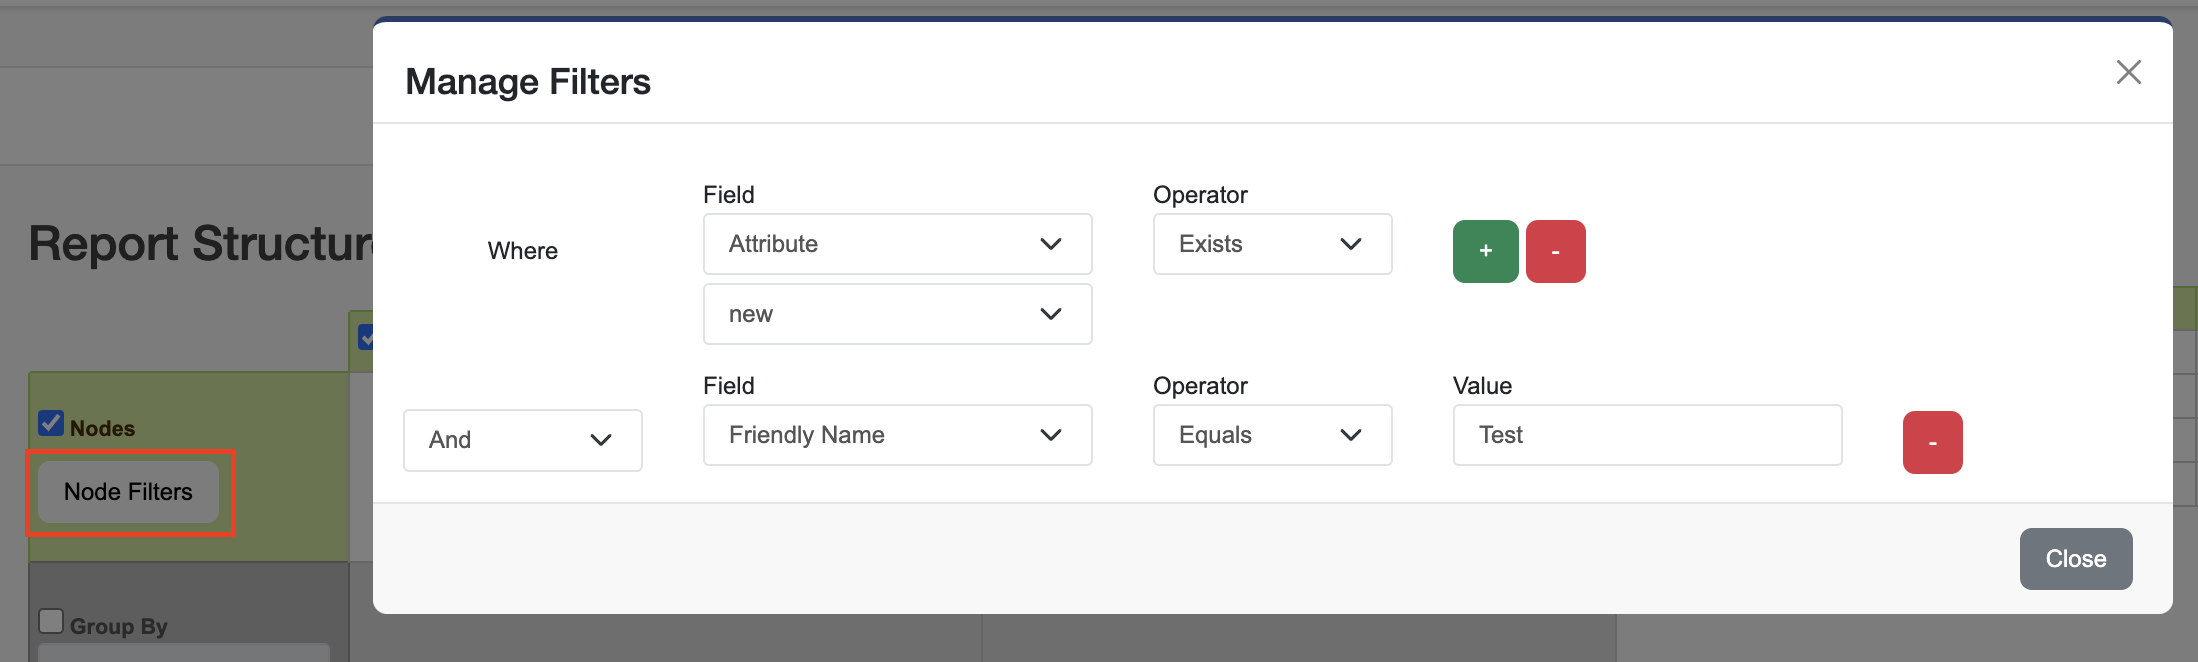Open the Exists operator dropdown

[1272, 244]
